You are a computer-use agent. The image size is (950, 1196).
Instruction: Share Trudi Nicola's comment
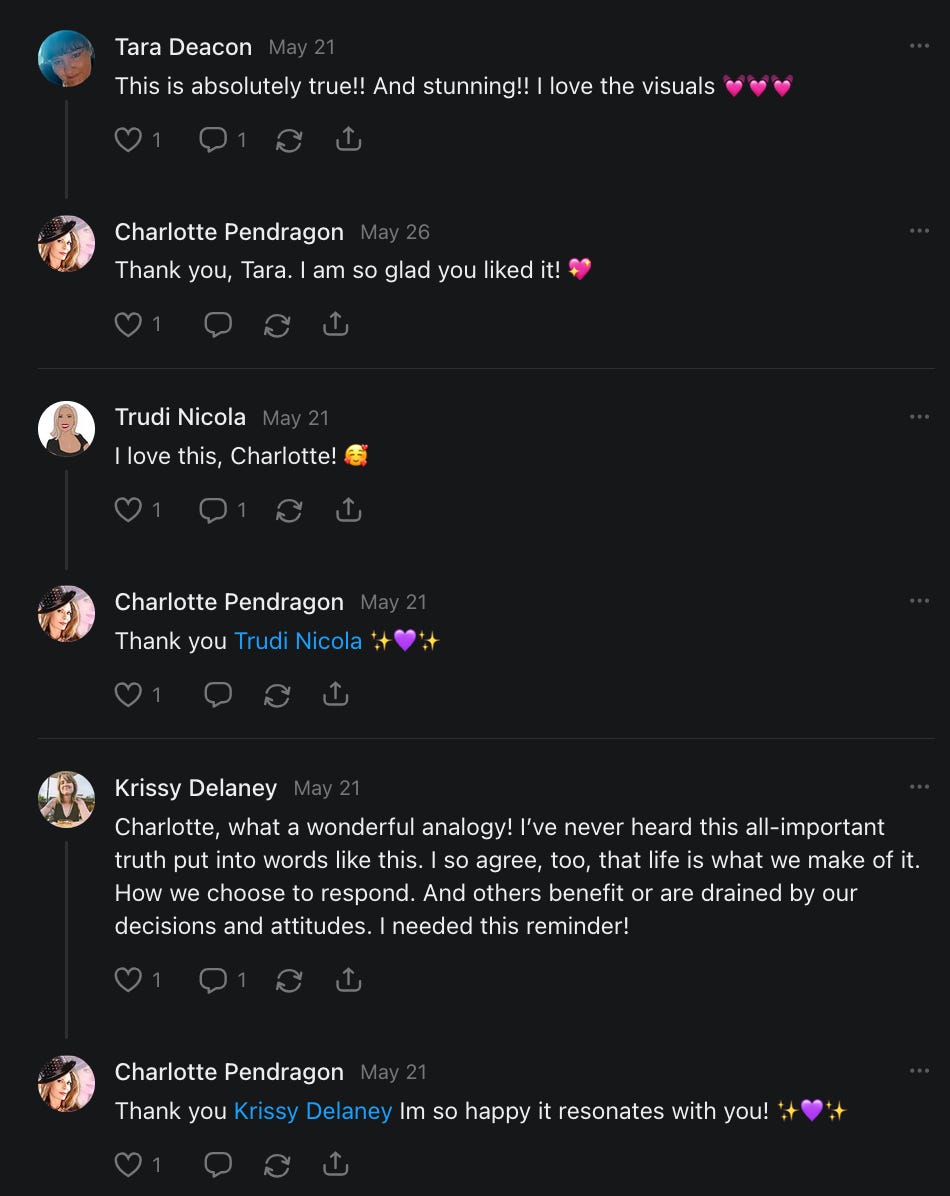click(x=349, y=509)
